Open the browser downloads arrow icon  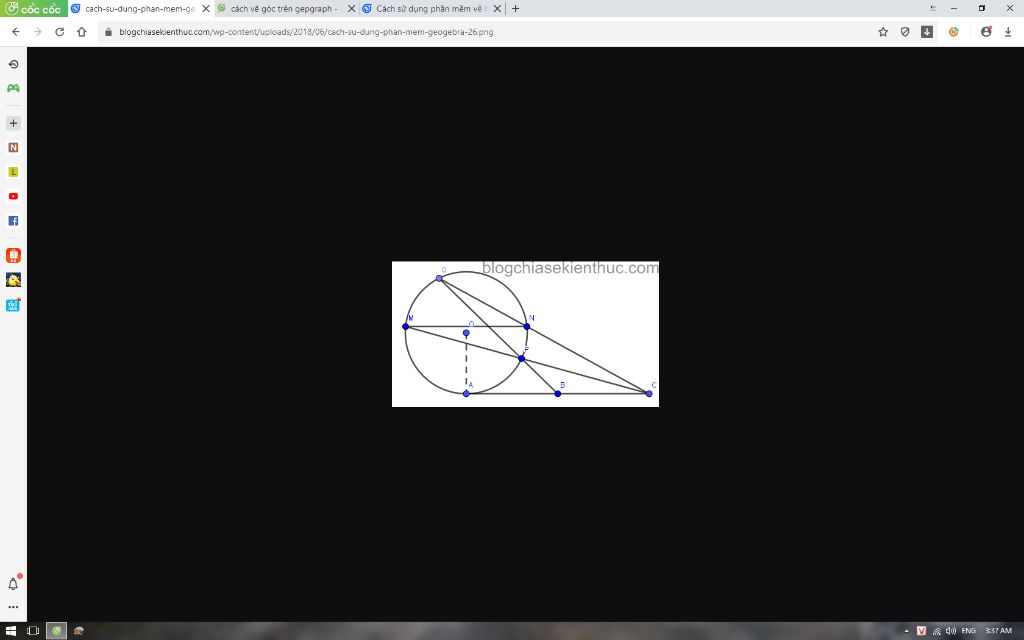[1008, 31]
